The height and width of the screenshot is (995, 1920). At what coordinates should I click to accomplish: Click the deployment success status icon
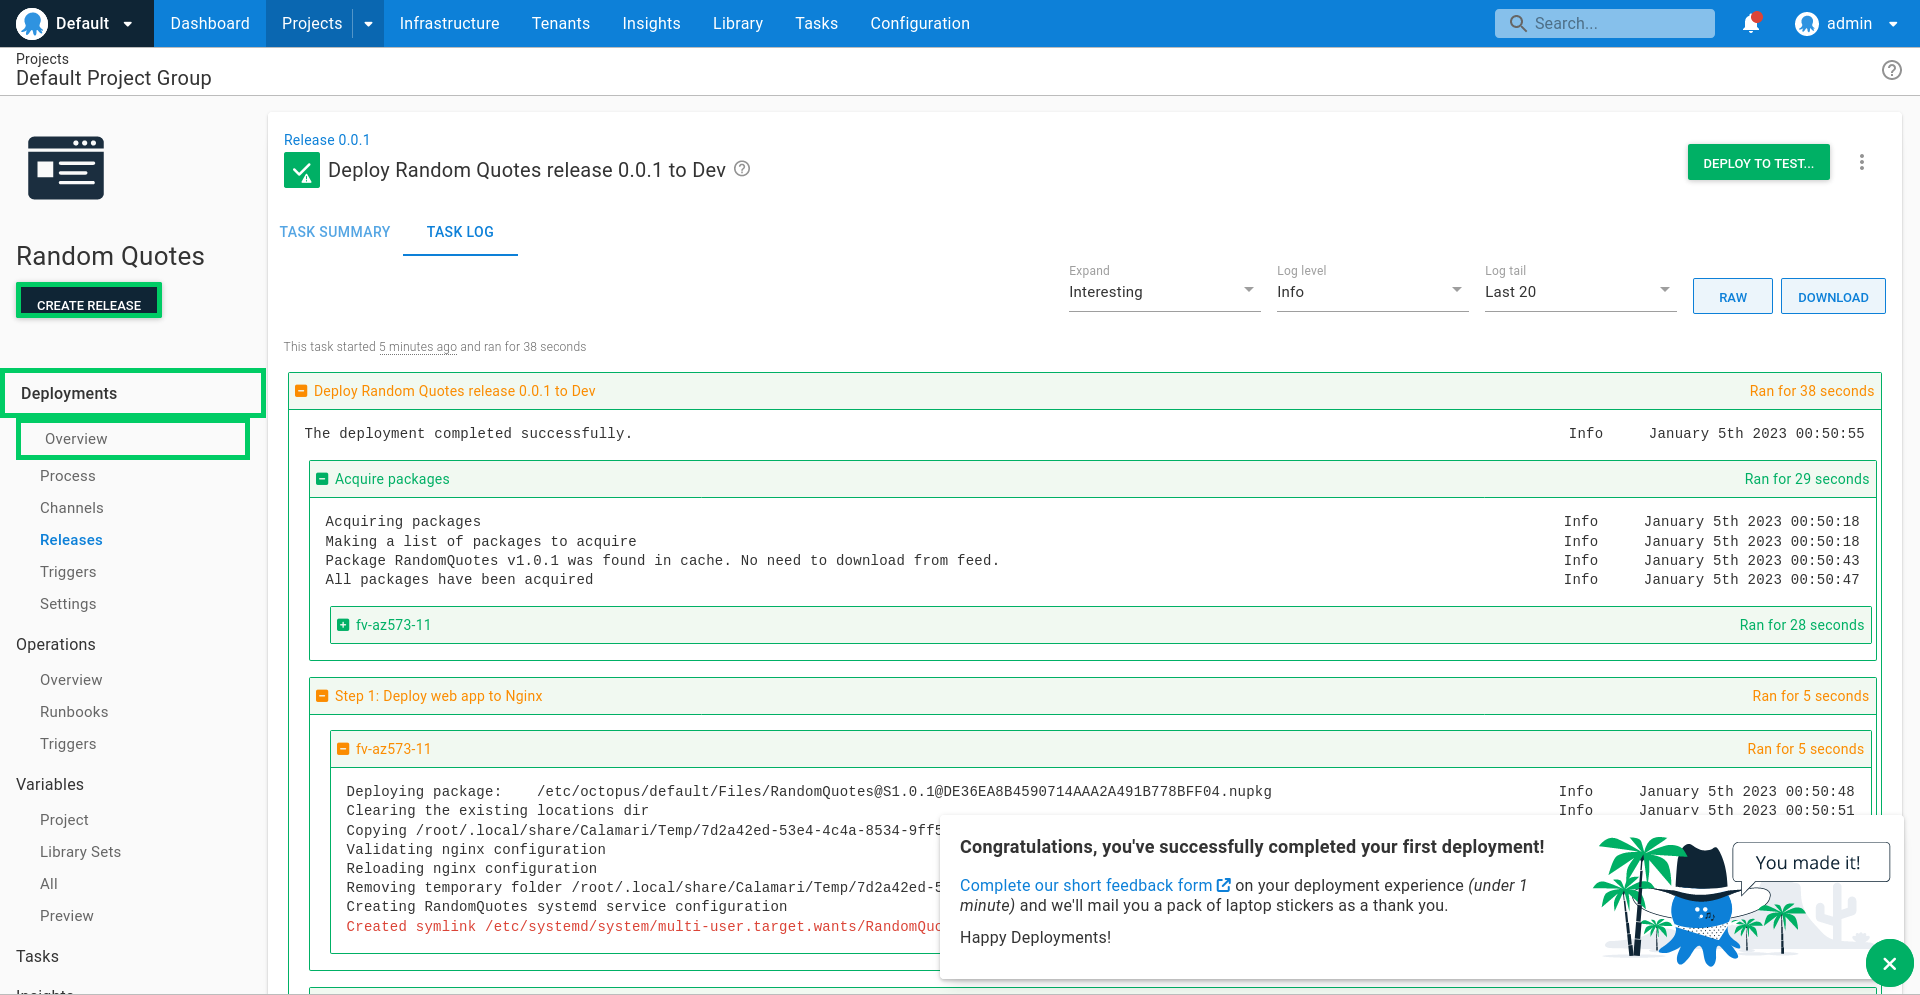point(302,170)
